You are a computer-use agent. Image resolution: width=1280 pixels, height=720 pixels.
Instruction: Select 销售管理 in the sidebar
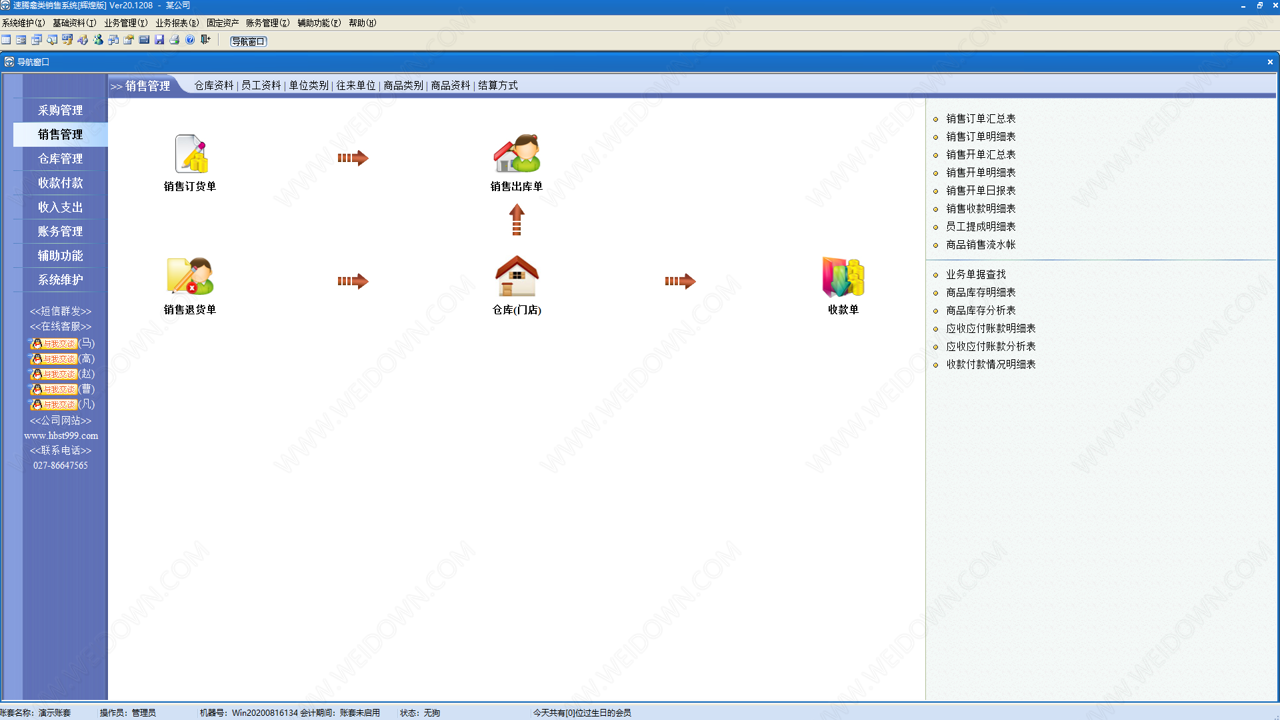[60, 134]
